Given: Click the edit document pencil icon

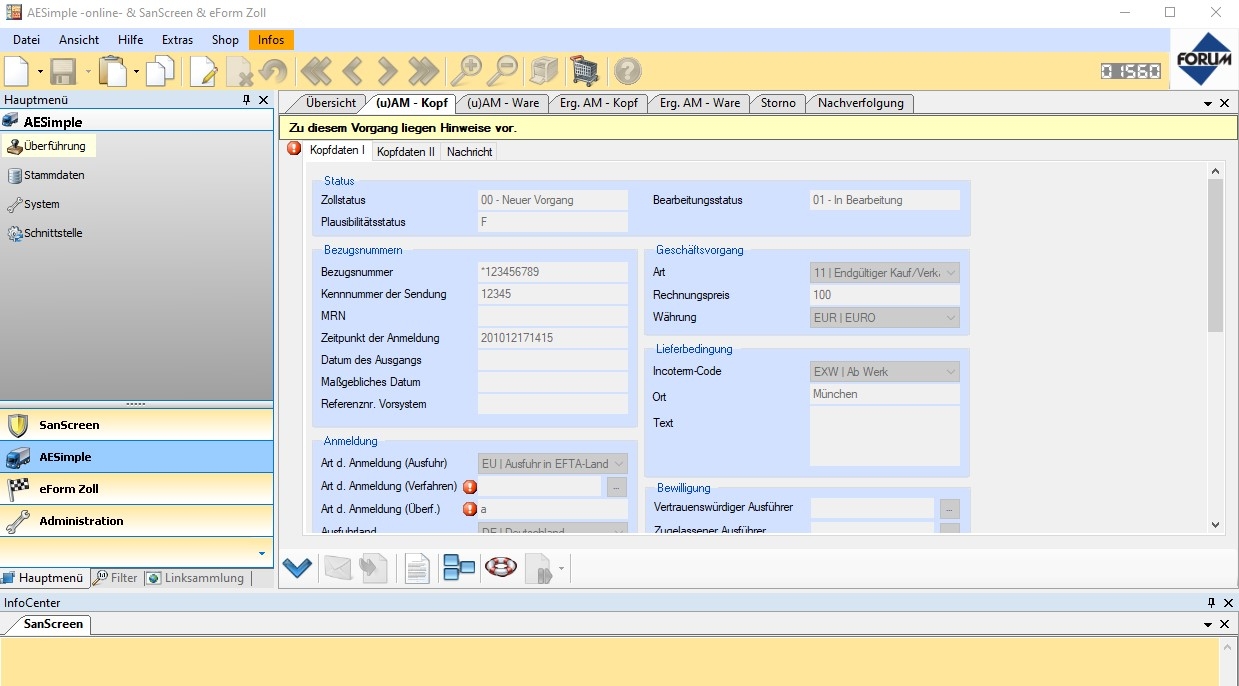Looking at the screenshot, I should (204, 71).
